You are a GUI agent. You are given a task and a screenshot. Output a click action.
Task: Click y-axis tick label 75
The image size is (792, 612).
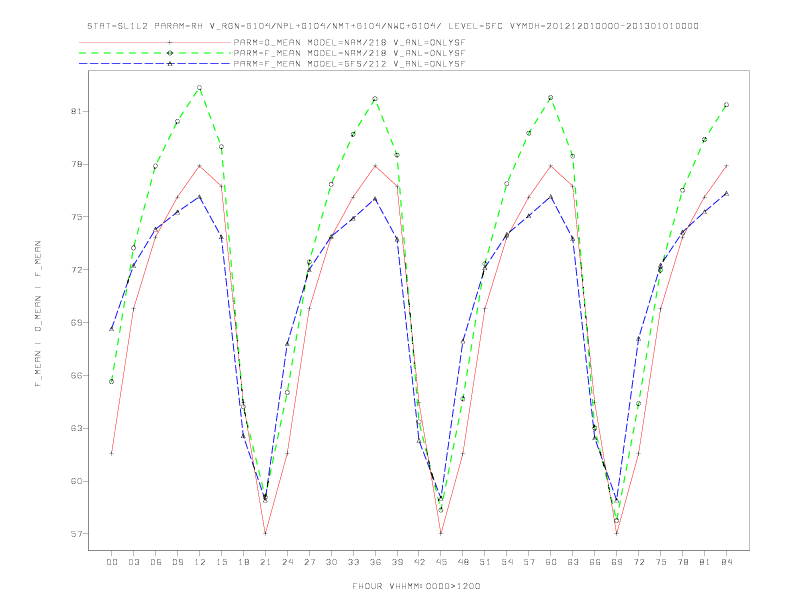76,217
